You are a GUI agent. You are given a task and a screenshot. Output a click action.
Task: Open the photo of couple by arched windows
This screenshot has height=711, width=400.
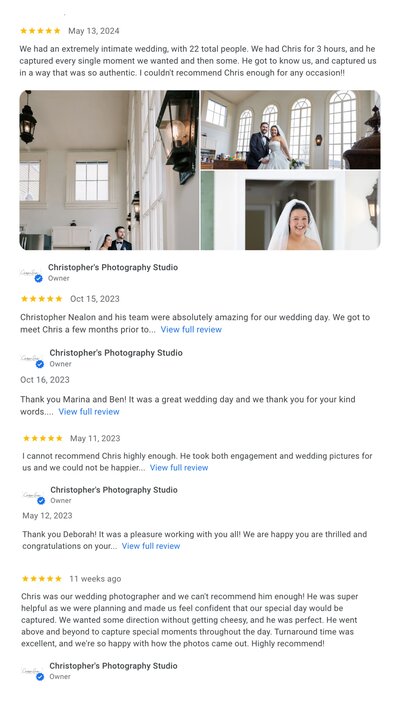click(x=291, y=130)
